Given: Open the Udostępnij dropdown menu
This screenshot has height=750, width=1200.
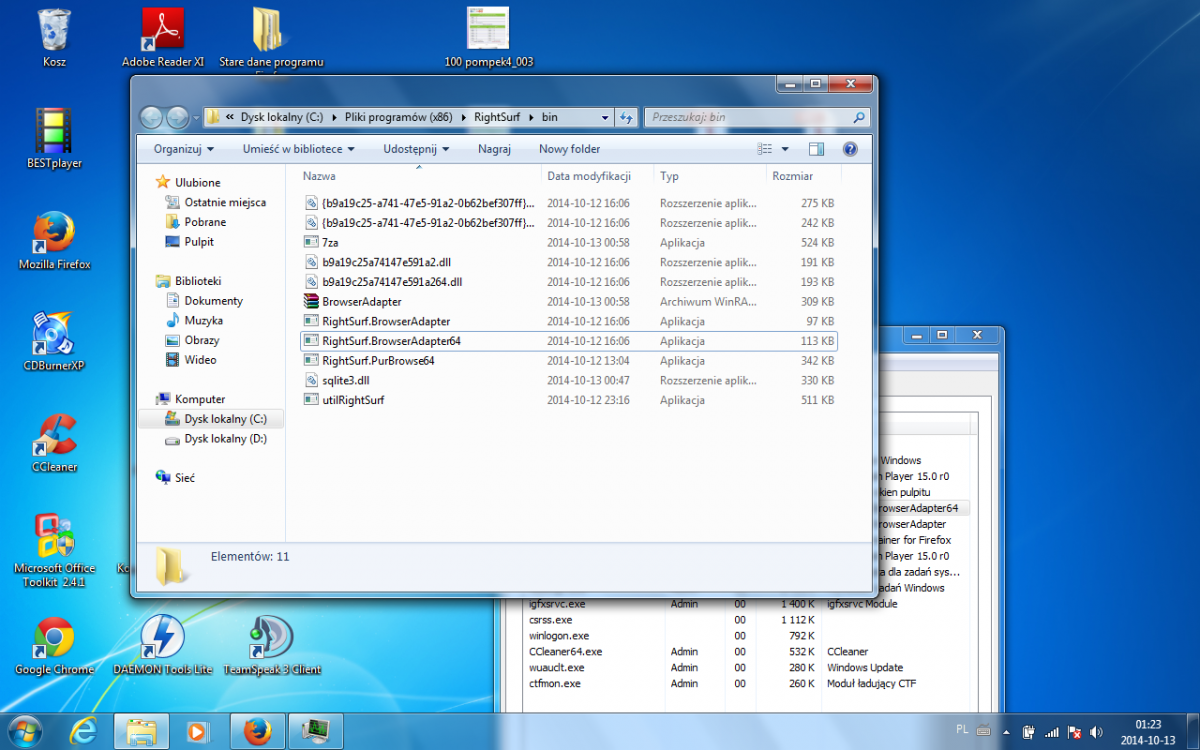Looking at the screenshot, I should pos(416,149).
